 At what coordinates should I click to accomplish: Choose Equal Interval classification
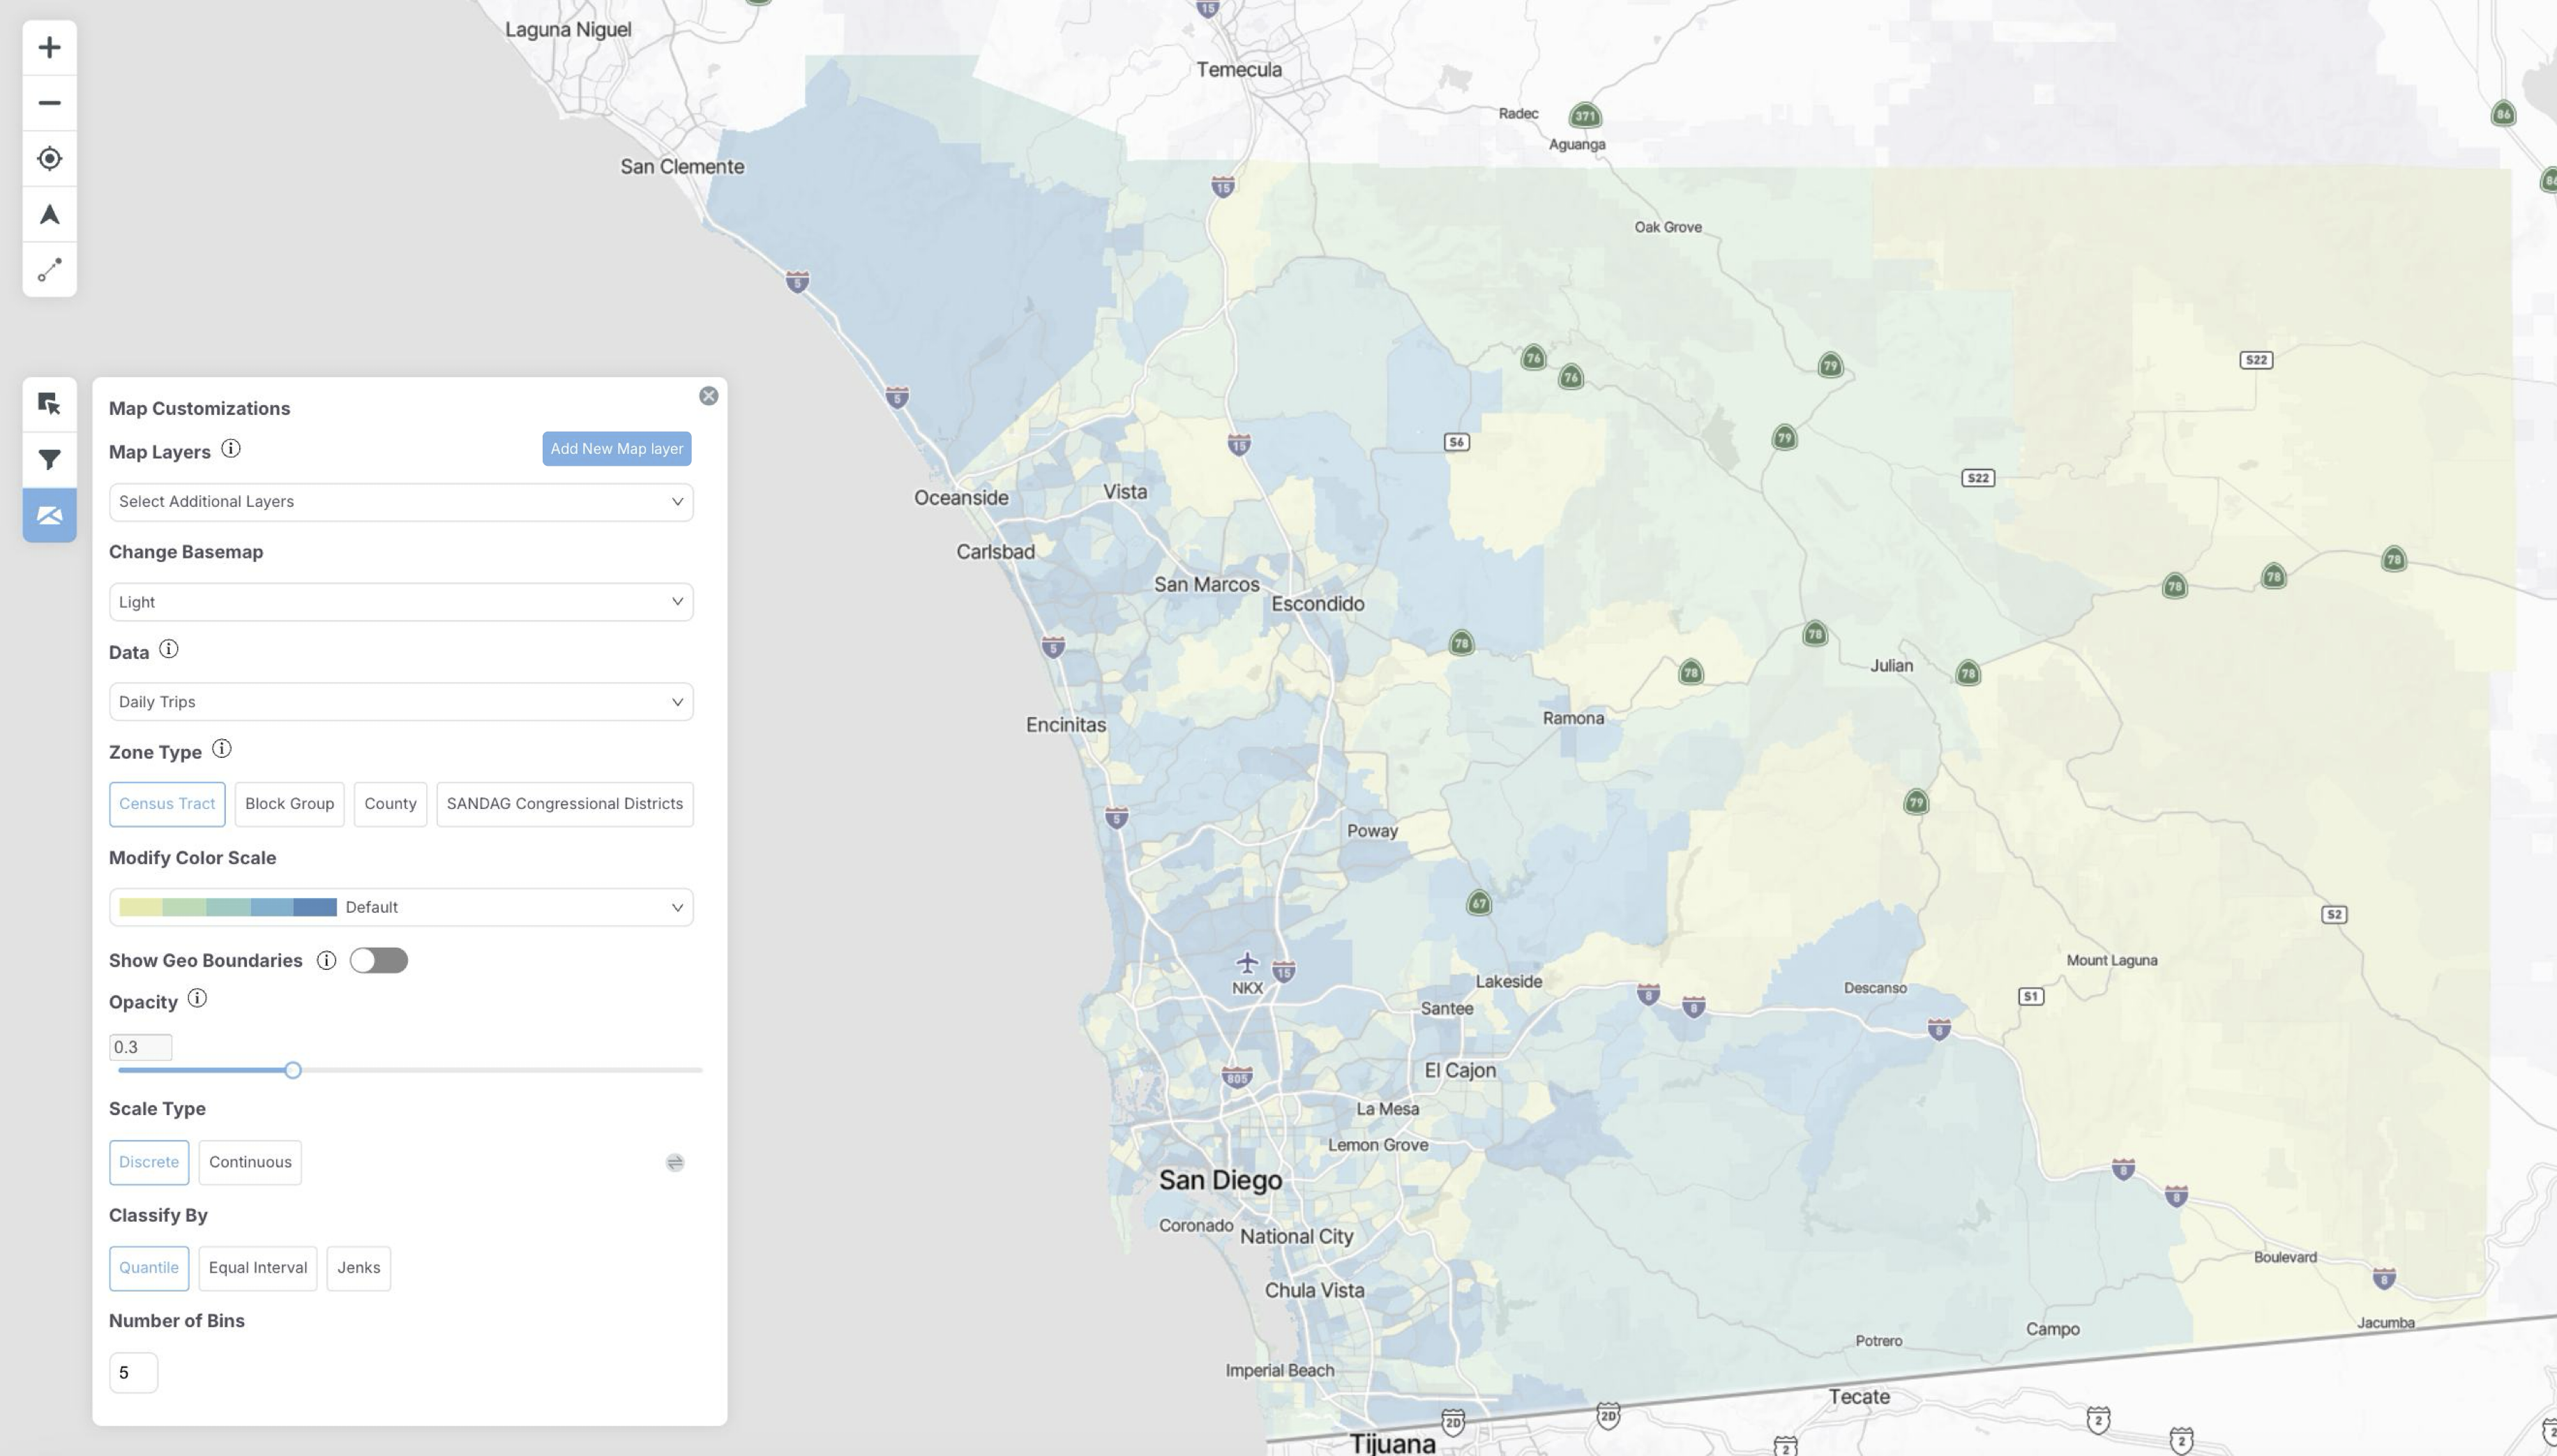coord(257,1268)
